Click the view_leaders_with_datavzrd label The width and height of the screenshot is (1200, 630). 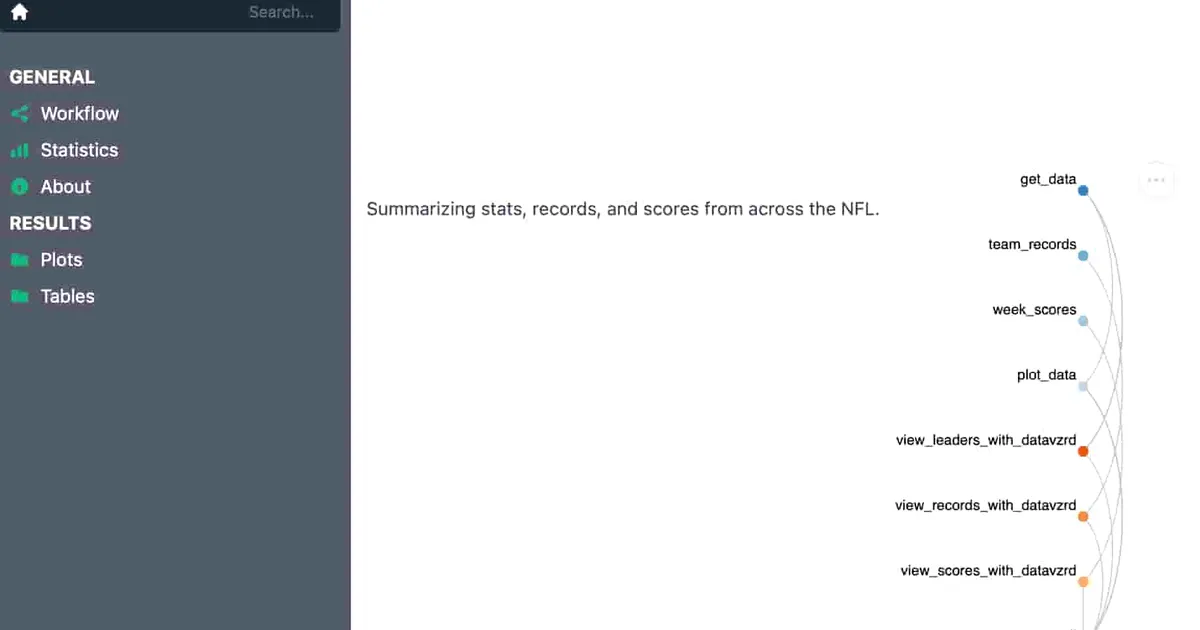pyautogui.click(x=986, y=440)
